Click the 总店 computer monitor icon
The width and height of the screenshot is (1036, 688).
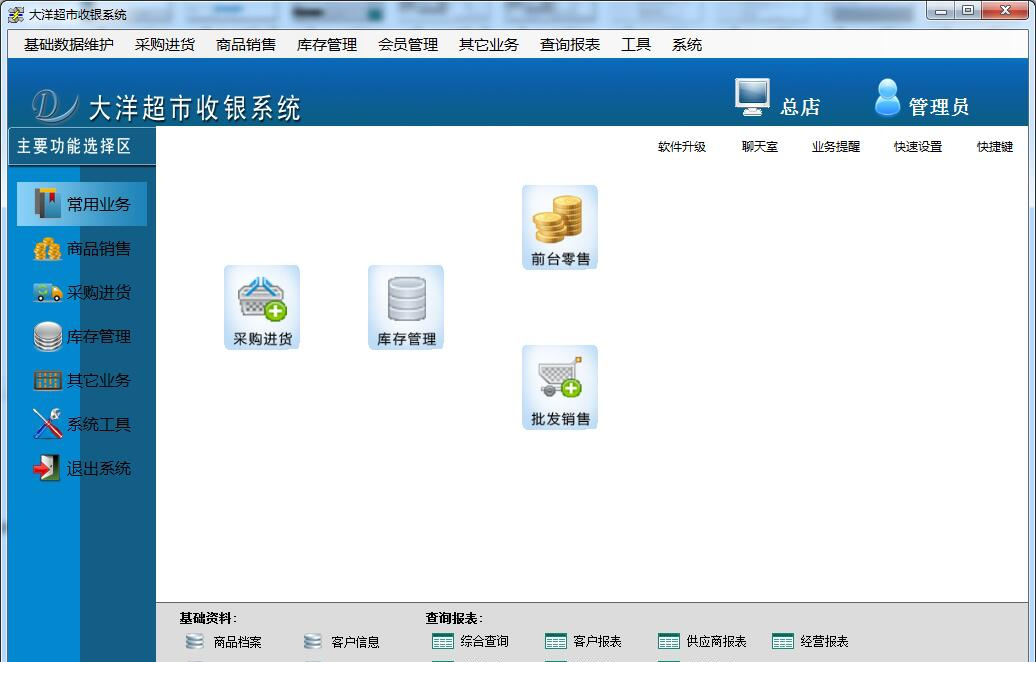click(752, 97)
